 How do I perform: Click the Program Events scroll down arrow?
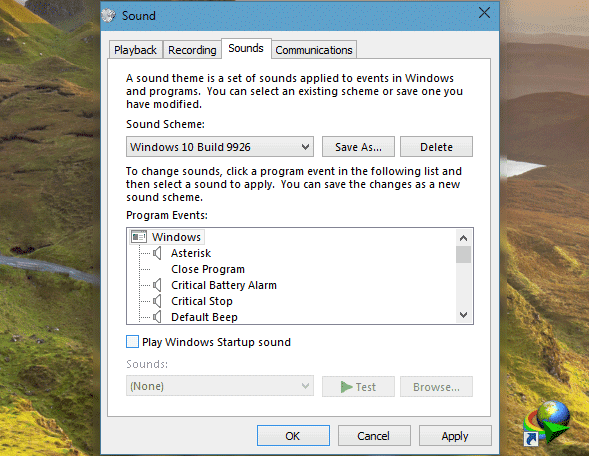click(463, 314)
